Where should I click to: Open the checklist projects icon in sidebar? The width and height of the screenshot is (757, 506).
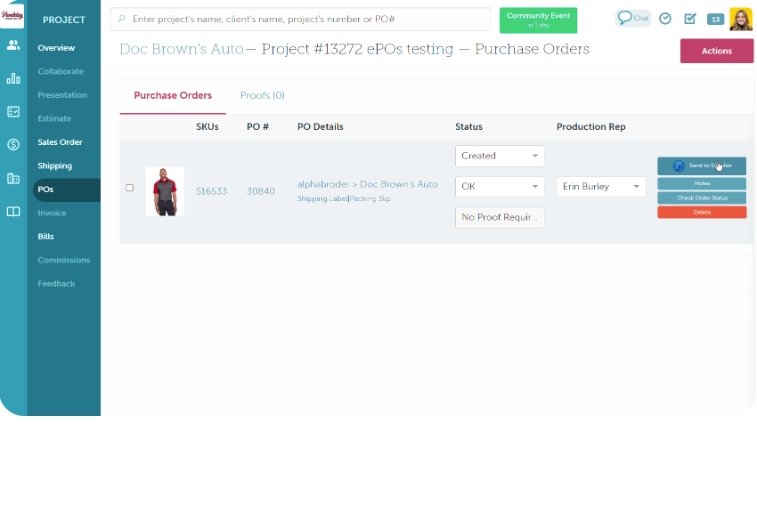coord(14,112)
